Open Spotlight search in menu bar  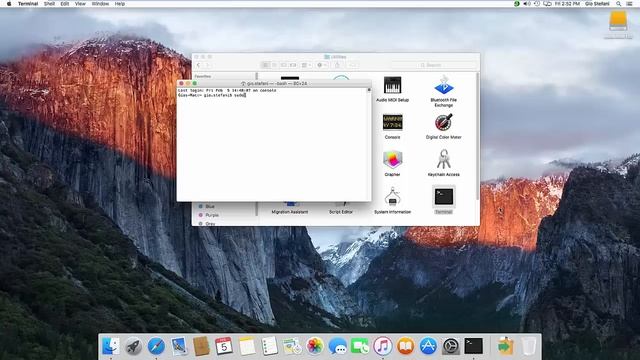pyautogui.click(x=619, y=4)
